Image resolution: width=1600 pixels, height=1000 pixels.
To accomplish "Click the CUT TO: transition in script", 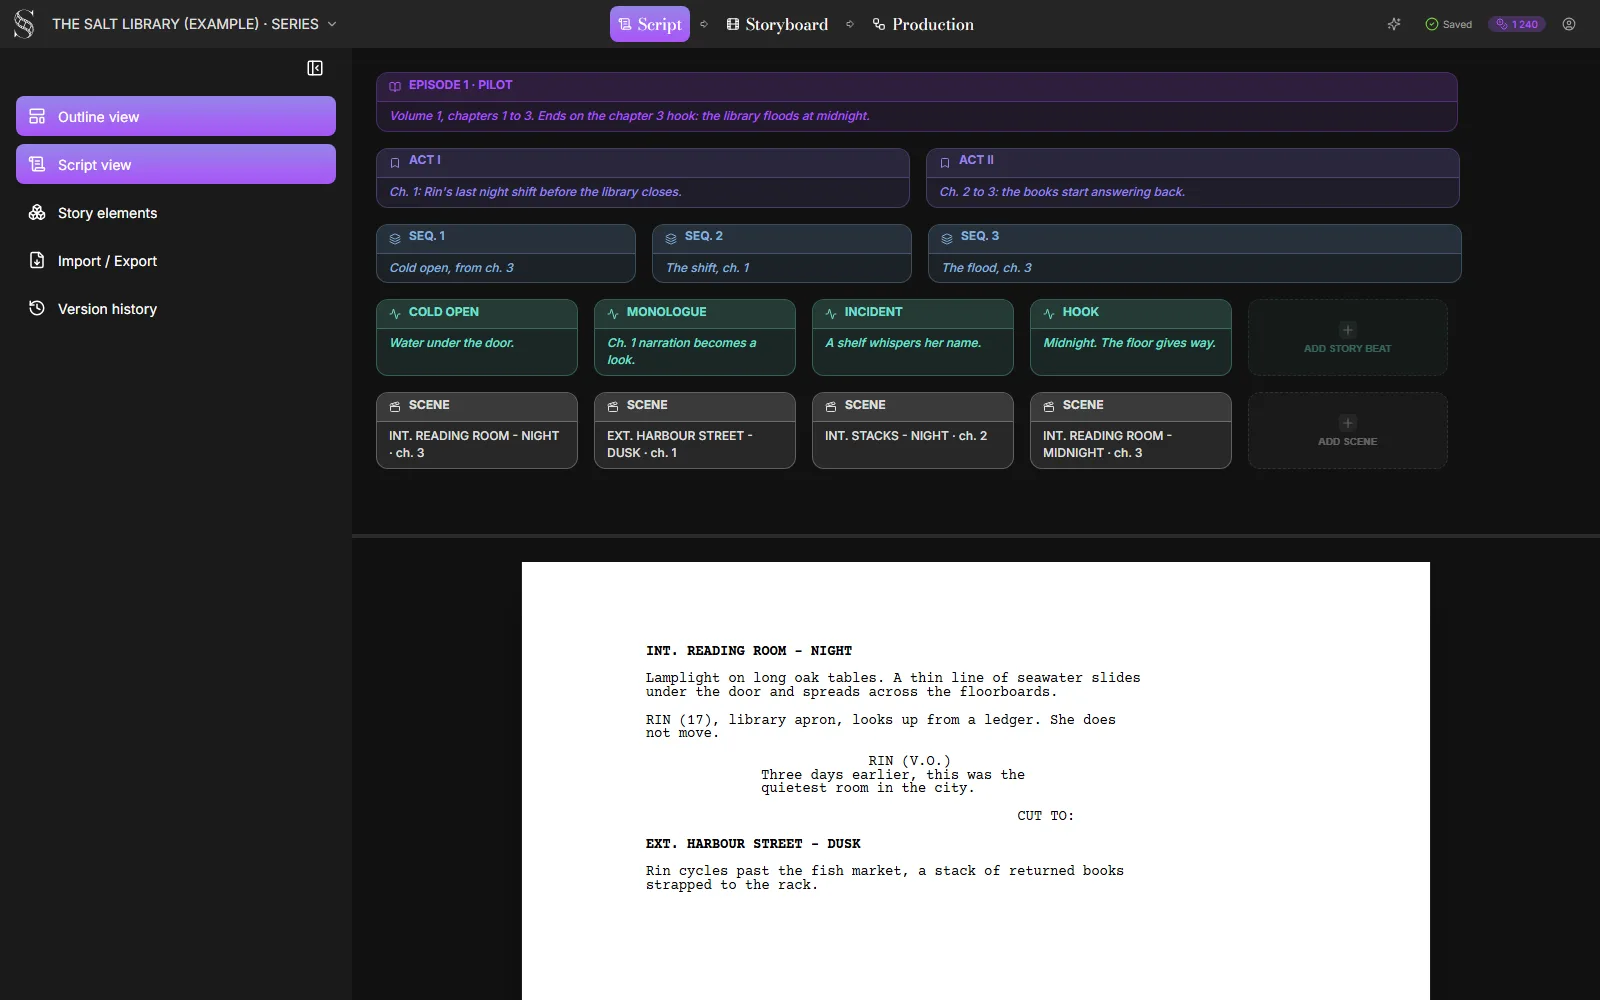I will (1046, 816).
